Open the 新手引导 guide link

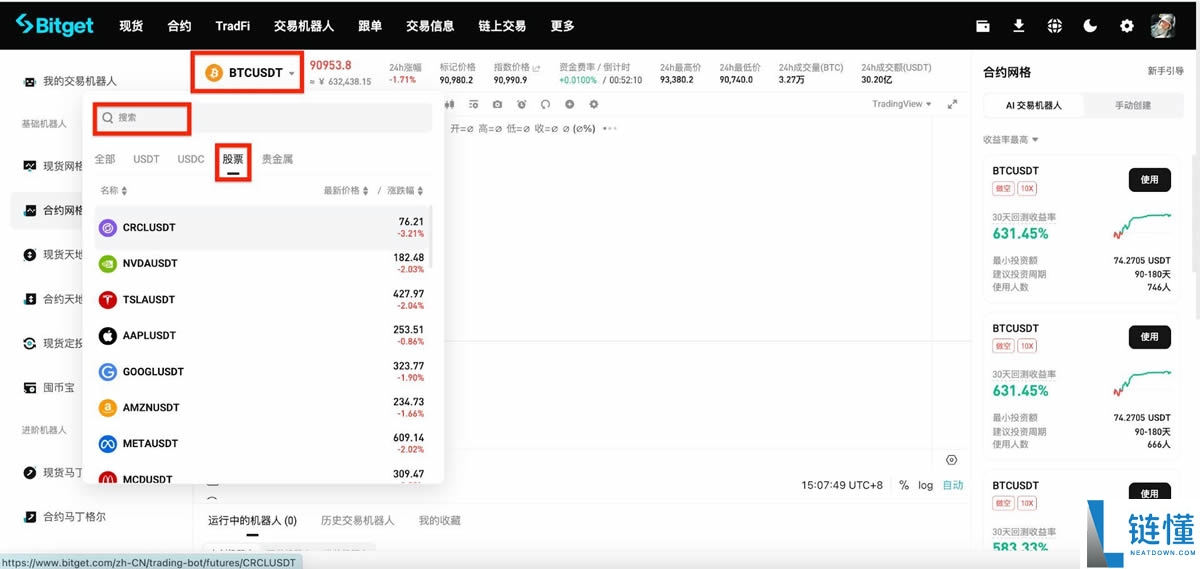(x=1168, y=72)
